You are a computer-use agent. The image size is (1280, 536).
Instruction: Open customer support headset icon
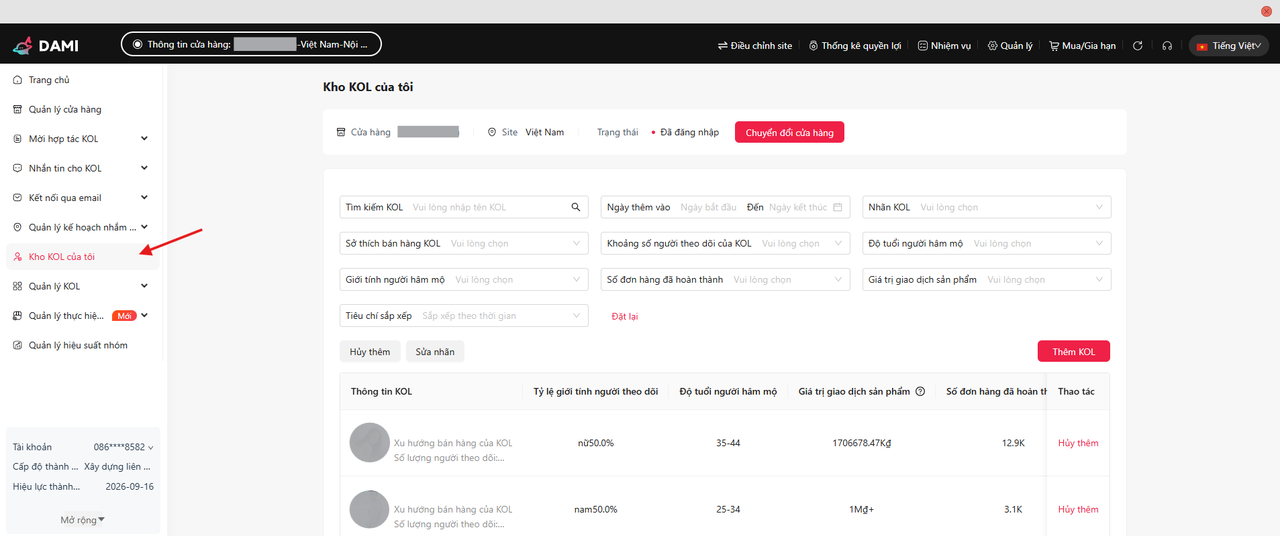tap(1167, 46)
